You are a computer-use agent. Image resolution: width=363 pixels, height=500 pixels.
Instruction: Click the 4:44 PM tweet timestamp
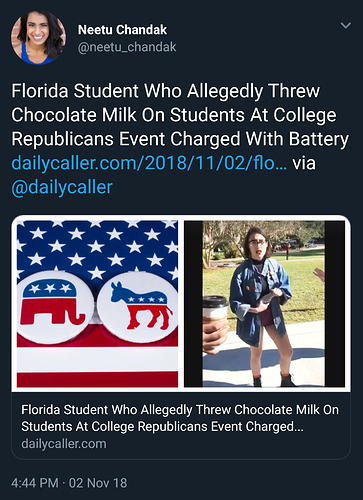[x=35, y=483]
